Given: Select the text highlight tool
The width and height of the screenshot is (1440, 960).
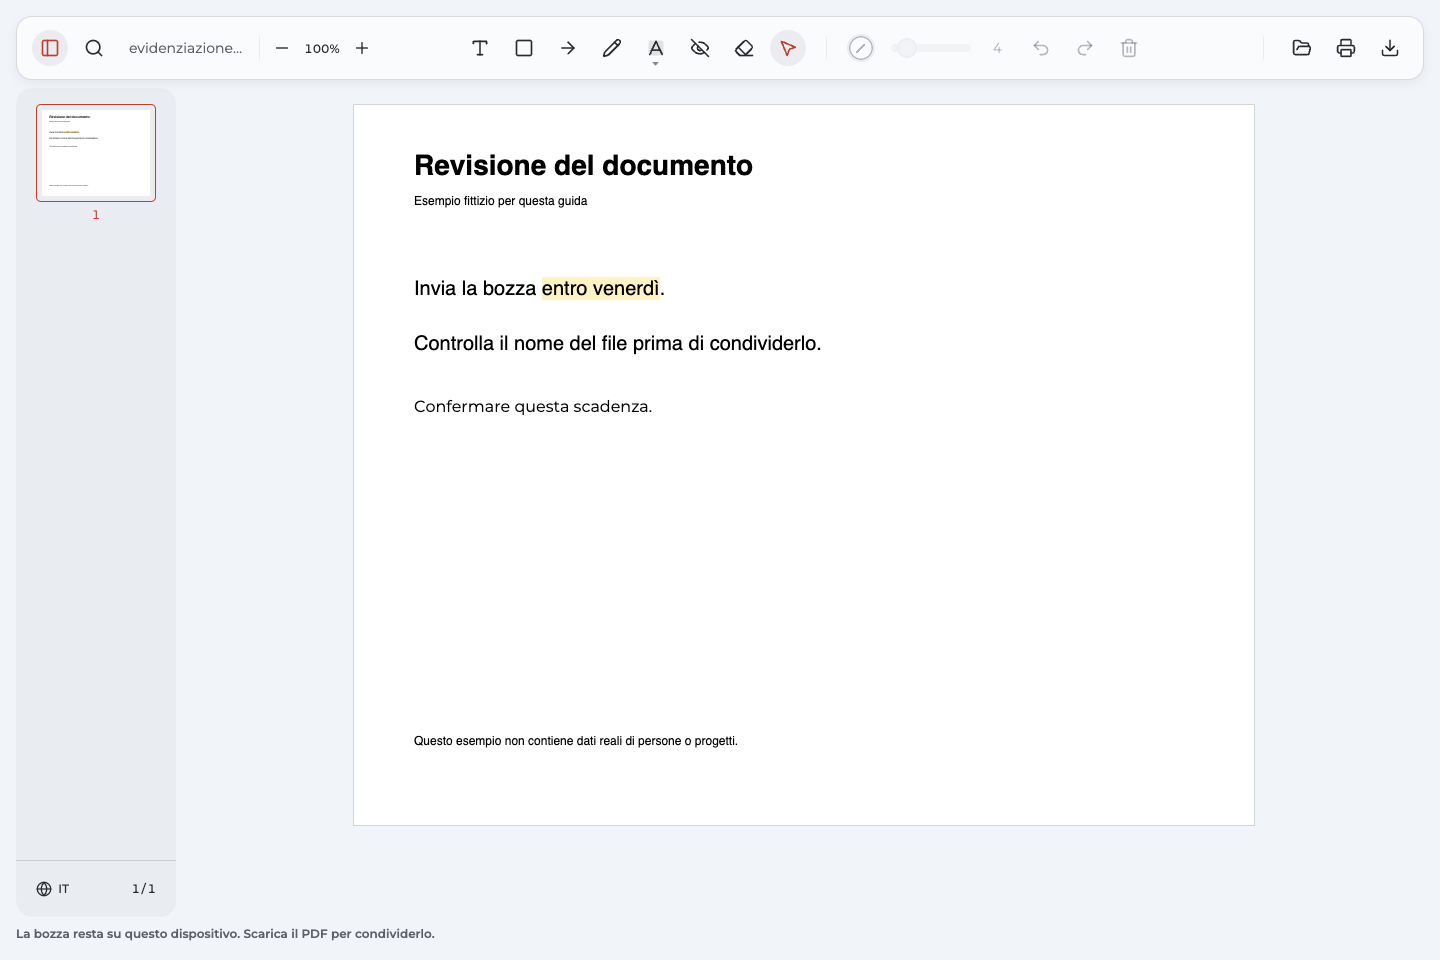Looking at the screenshot, I should point(656,47).
